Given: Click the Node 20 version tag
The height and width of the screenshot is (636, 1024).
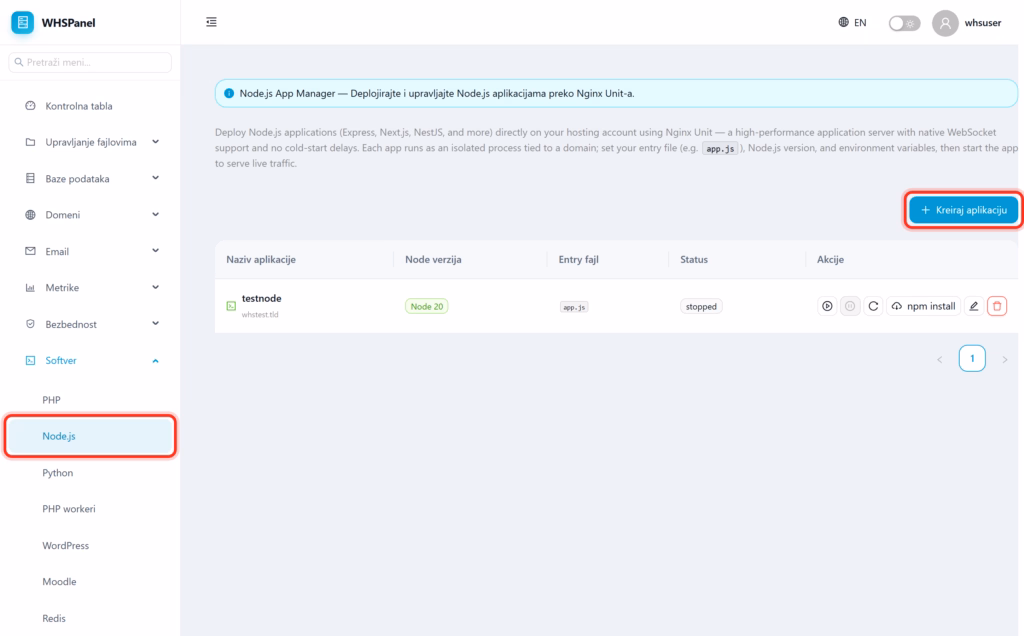Looking at the screenshot, I should (426, 306).
